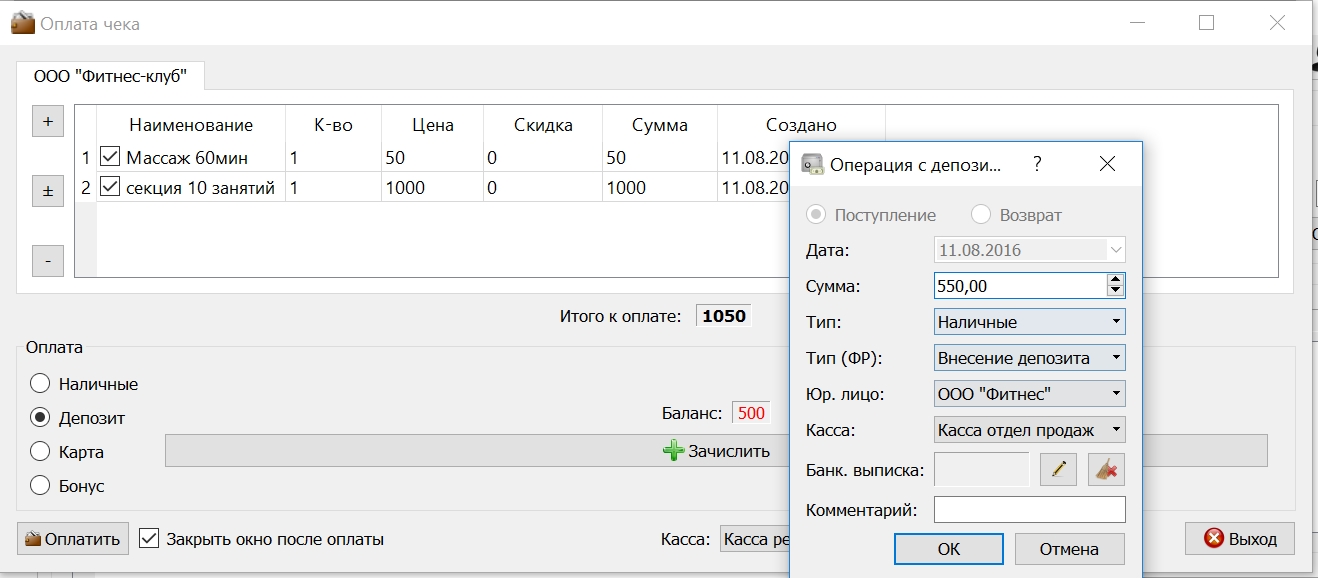This screenshot has width=1318, height=578.
Task: Close the Операция с депозитом dialog
Action: click(x=1107, y=164)
